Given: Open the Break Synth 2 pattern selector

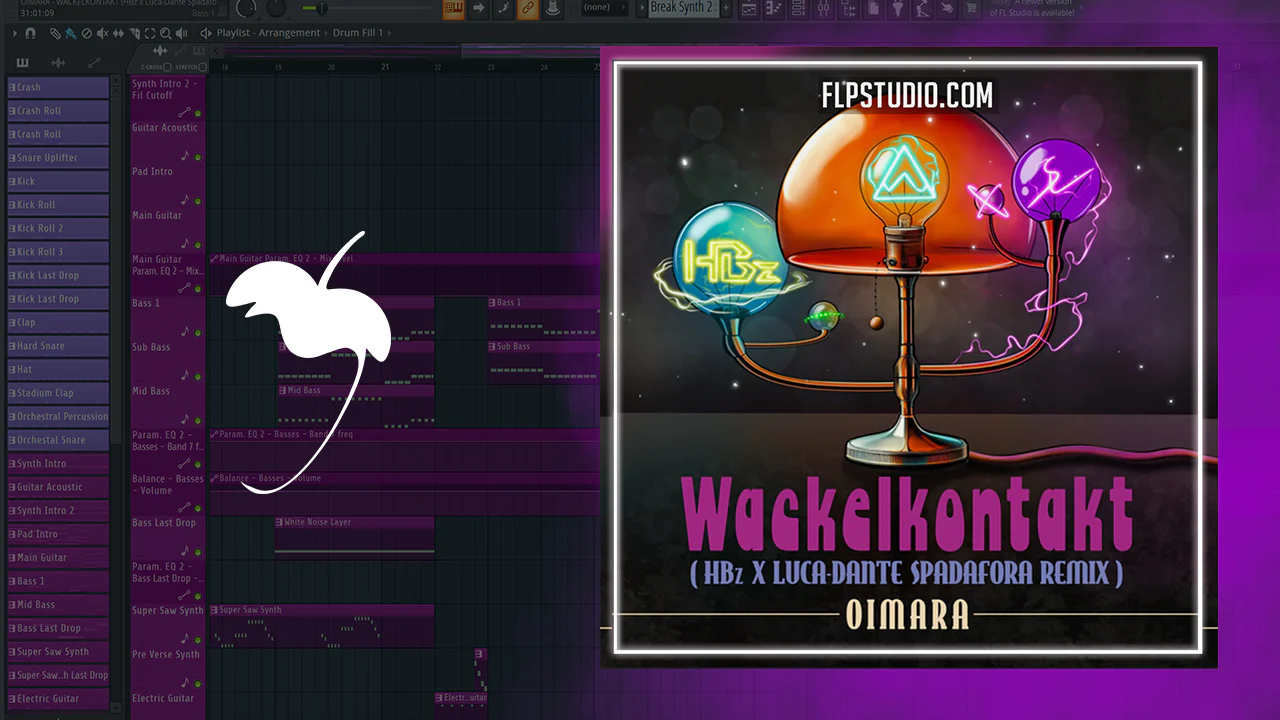Looking at the screenshot, I should (x=683, y=8).
